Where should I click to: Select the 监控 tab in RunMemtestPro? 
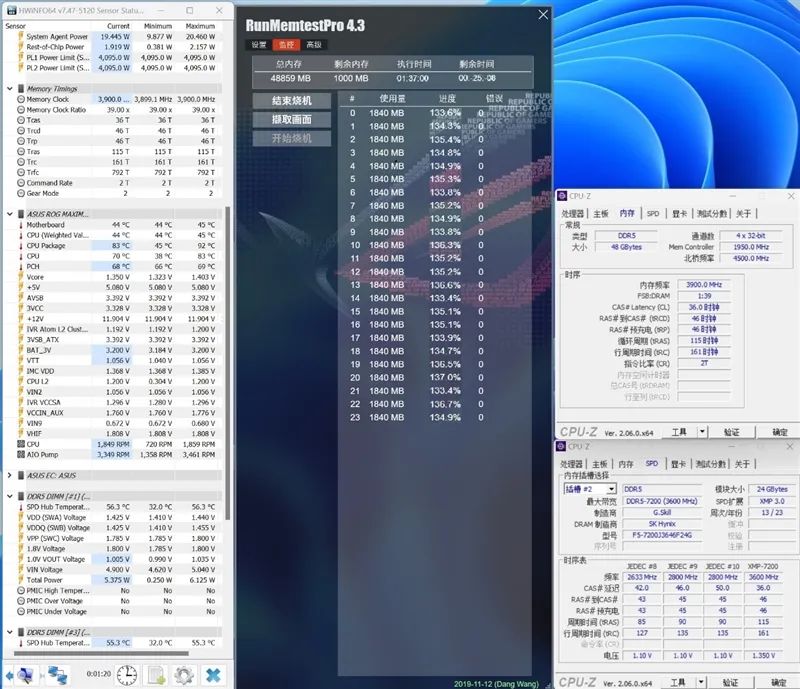(286, 44)
